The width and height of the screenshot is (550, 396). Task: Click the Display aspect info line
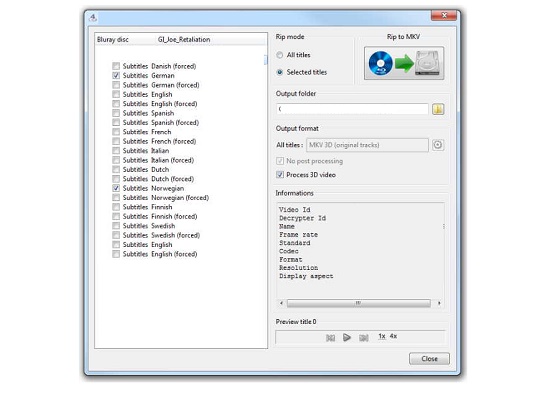click(306, 276)
